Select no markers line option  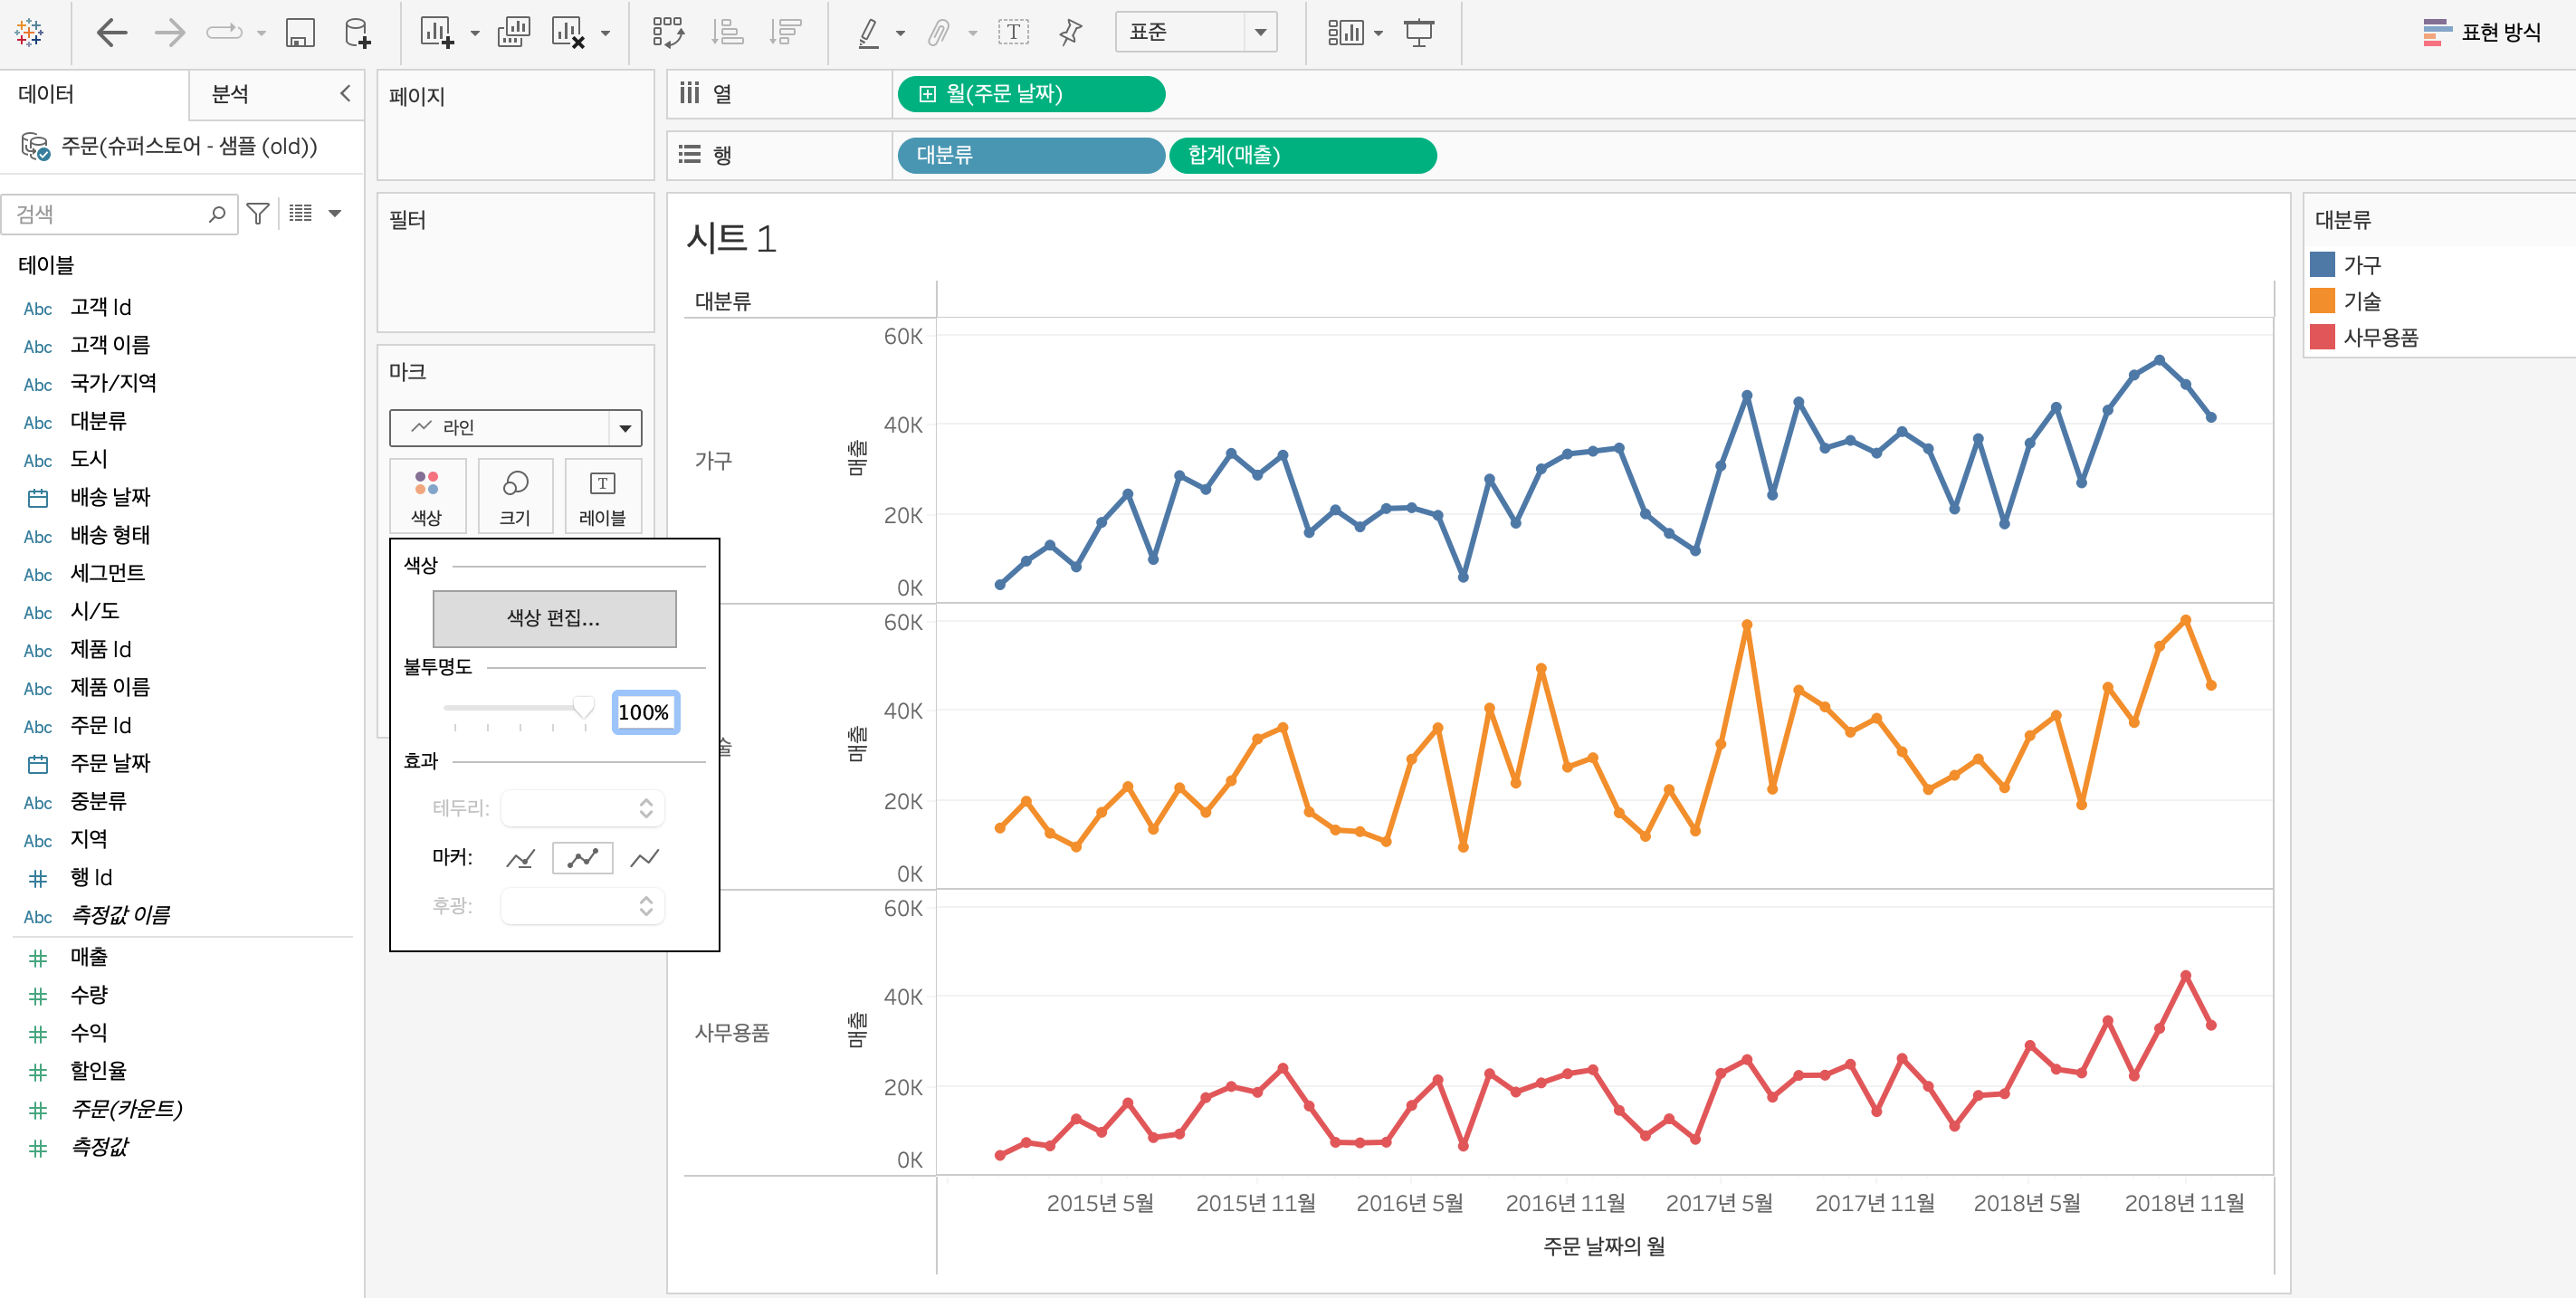tap(645, 858)
